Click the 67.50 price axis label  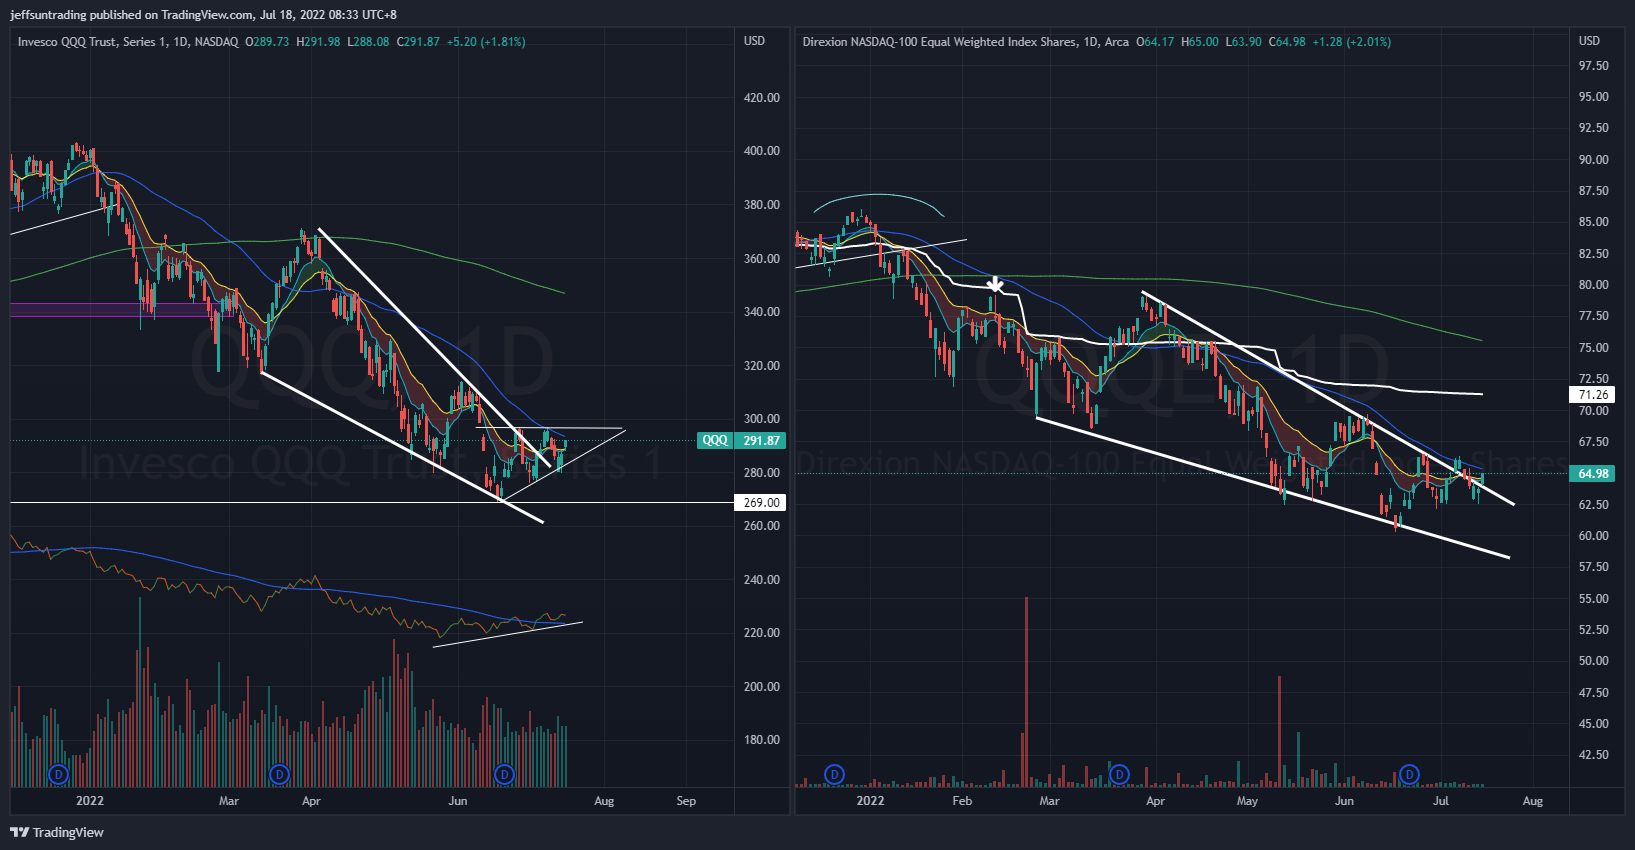coord(1594,442)
